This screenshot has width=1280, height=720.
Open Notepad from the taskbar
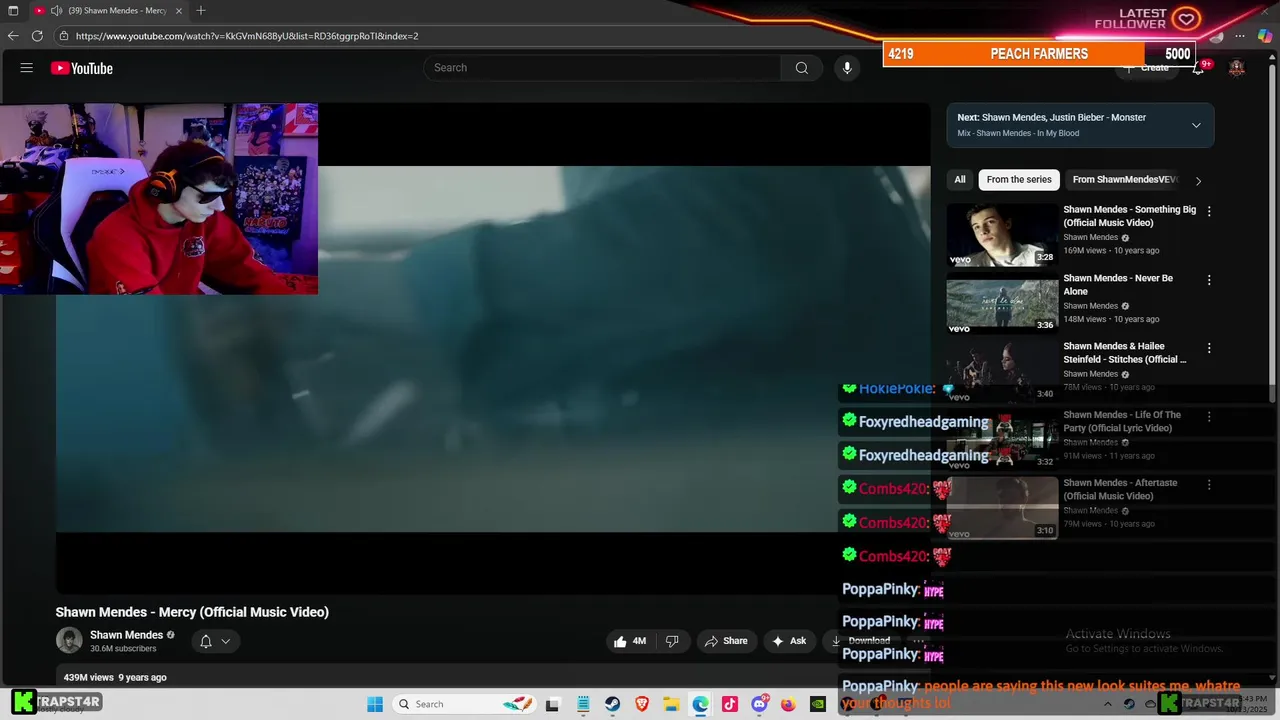pos(583,704)
